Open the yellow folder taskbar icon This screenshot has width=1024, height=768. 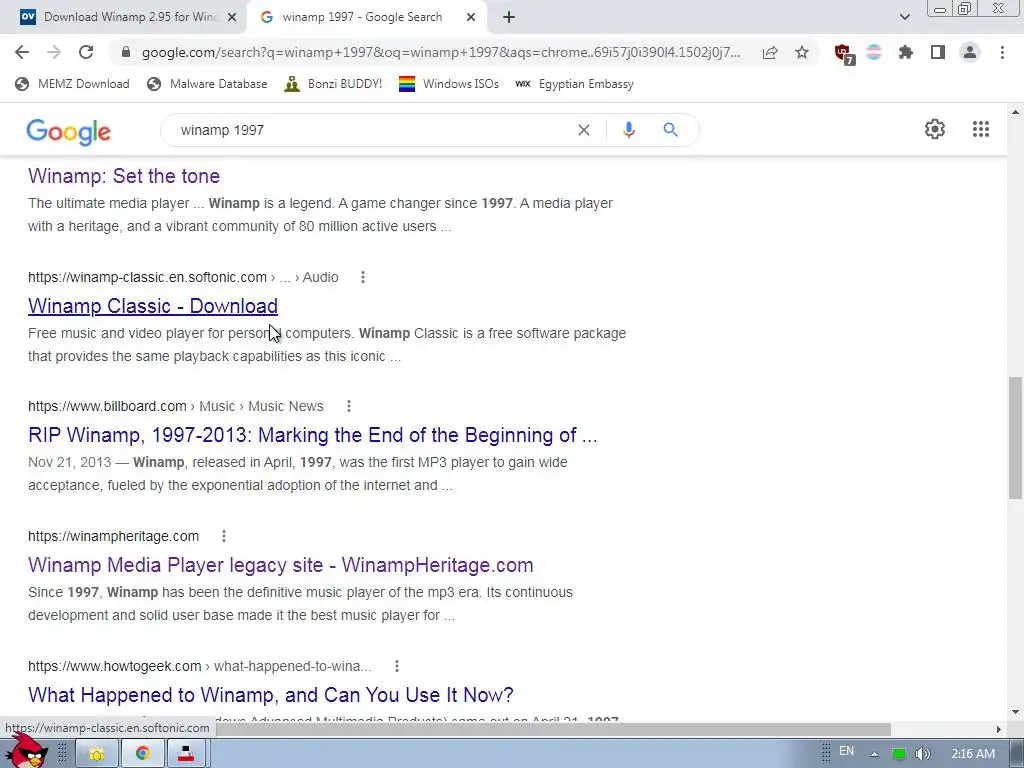point(97,754)
